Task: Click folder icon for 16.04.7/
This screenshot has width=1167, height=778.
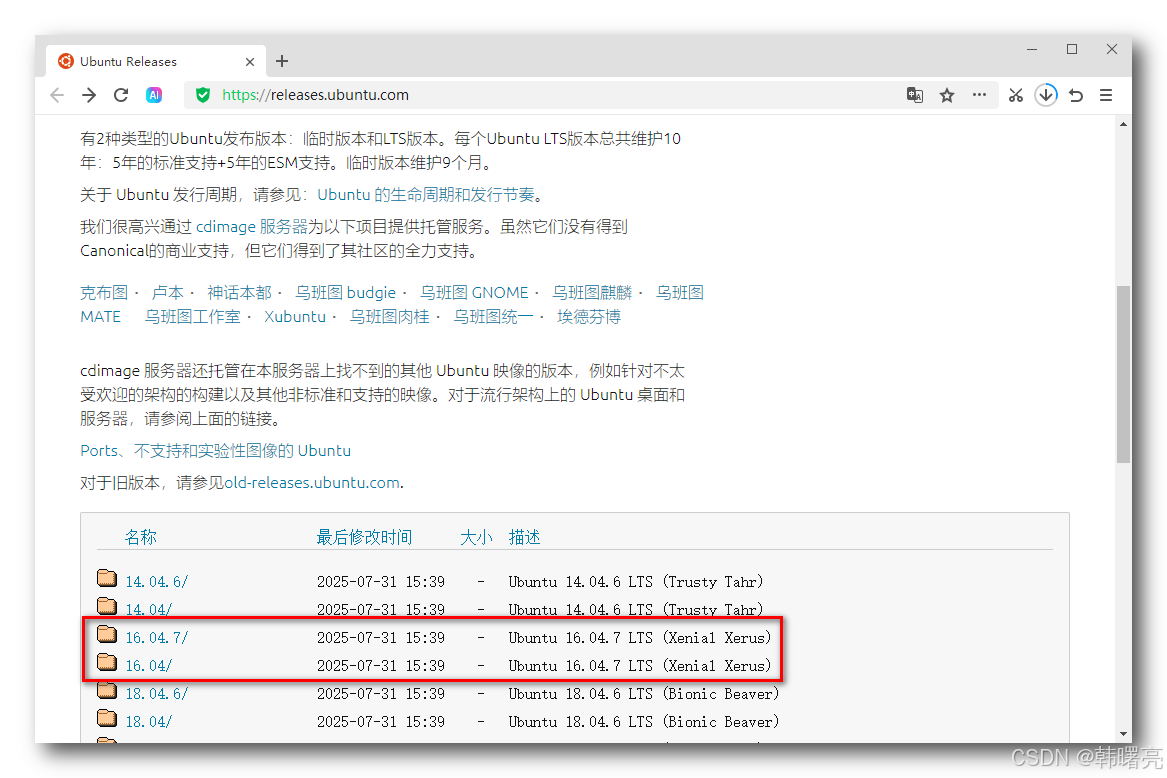Action: coord(107,634)
